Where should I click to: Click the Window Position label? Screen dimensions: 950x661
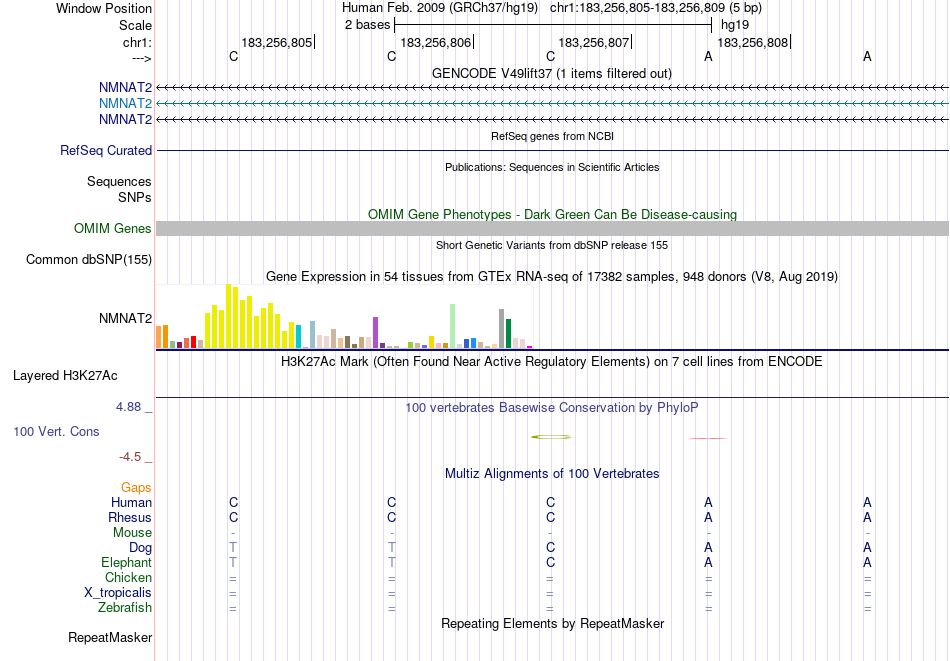[x=104, y=8]
